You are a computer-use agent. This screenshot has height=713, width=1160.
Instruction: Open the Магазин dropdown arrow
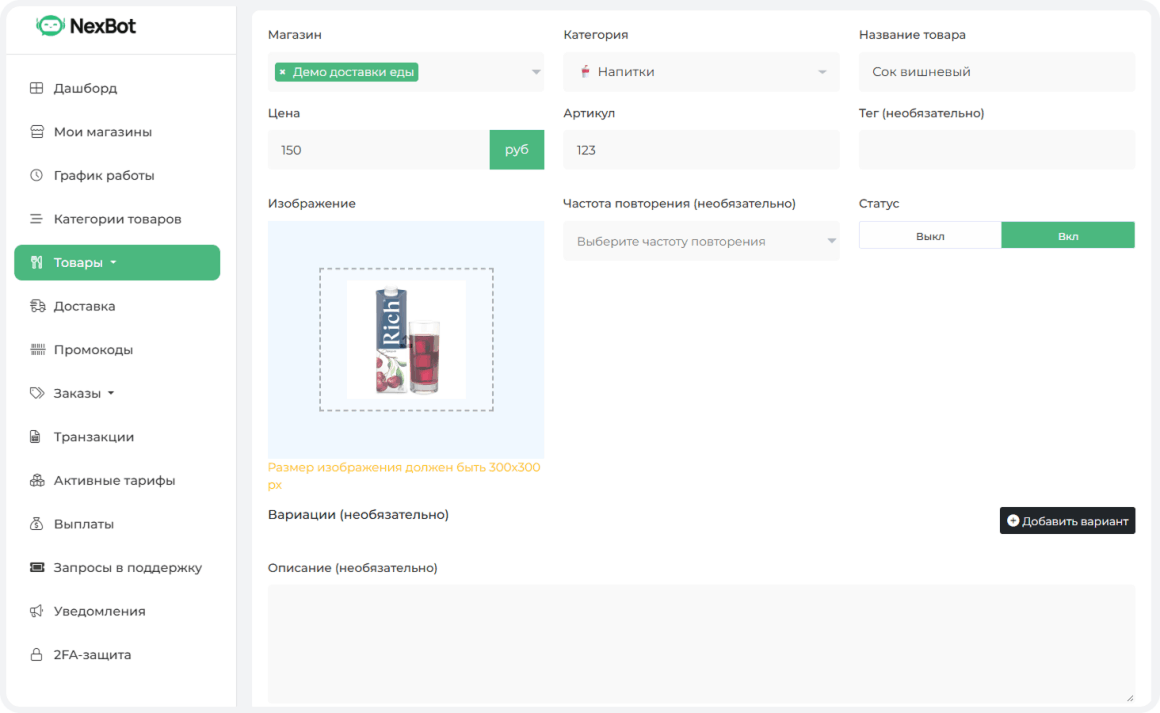pyautogui.click(x=536, y=72)
